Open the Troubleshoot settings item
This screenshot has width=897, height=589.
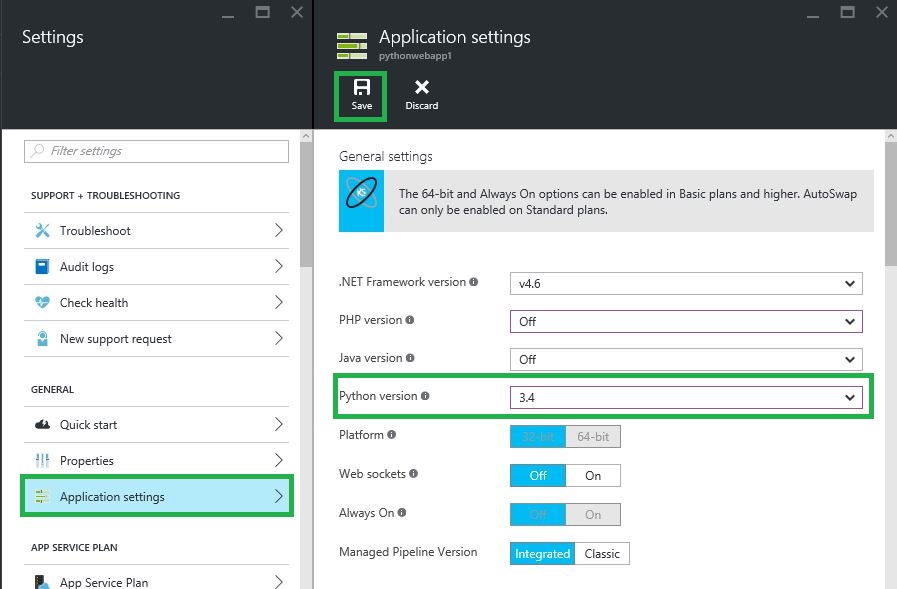click(156, 230)
